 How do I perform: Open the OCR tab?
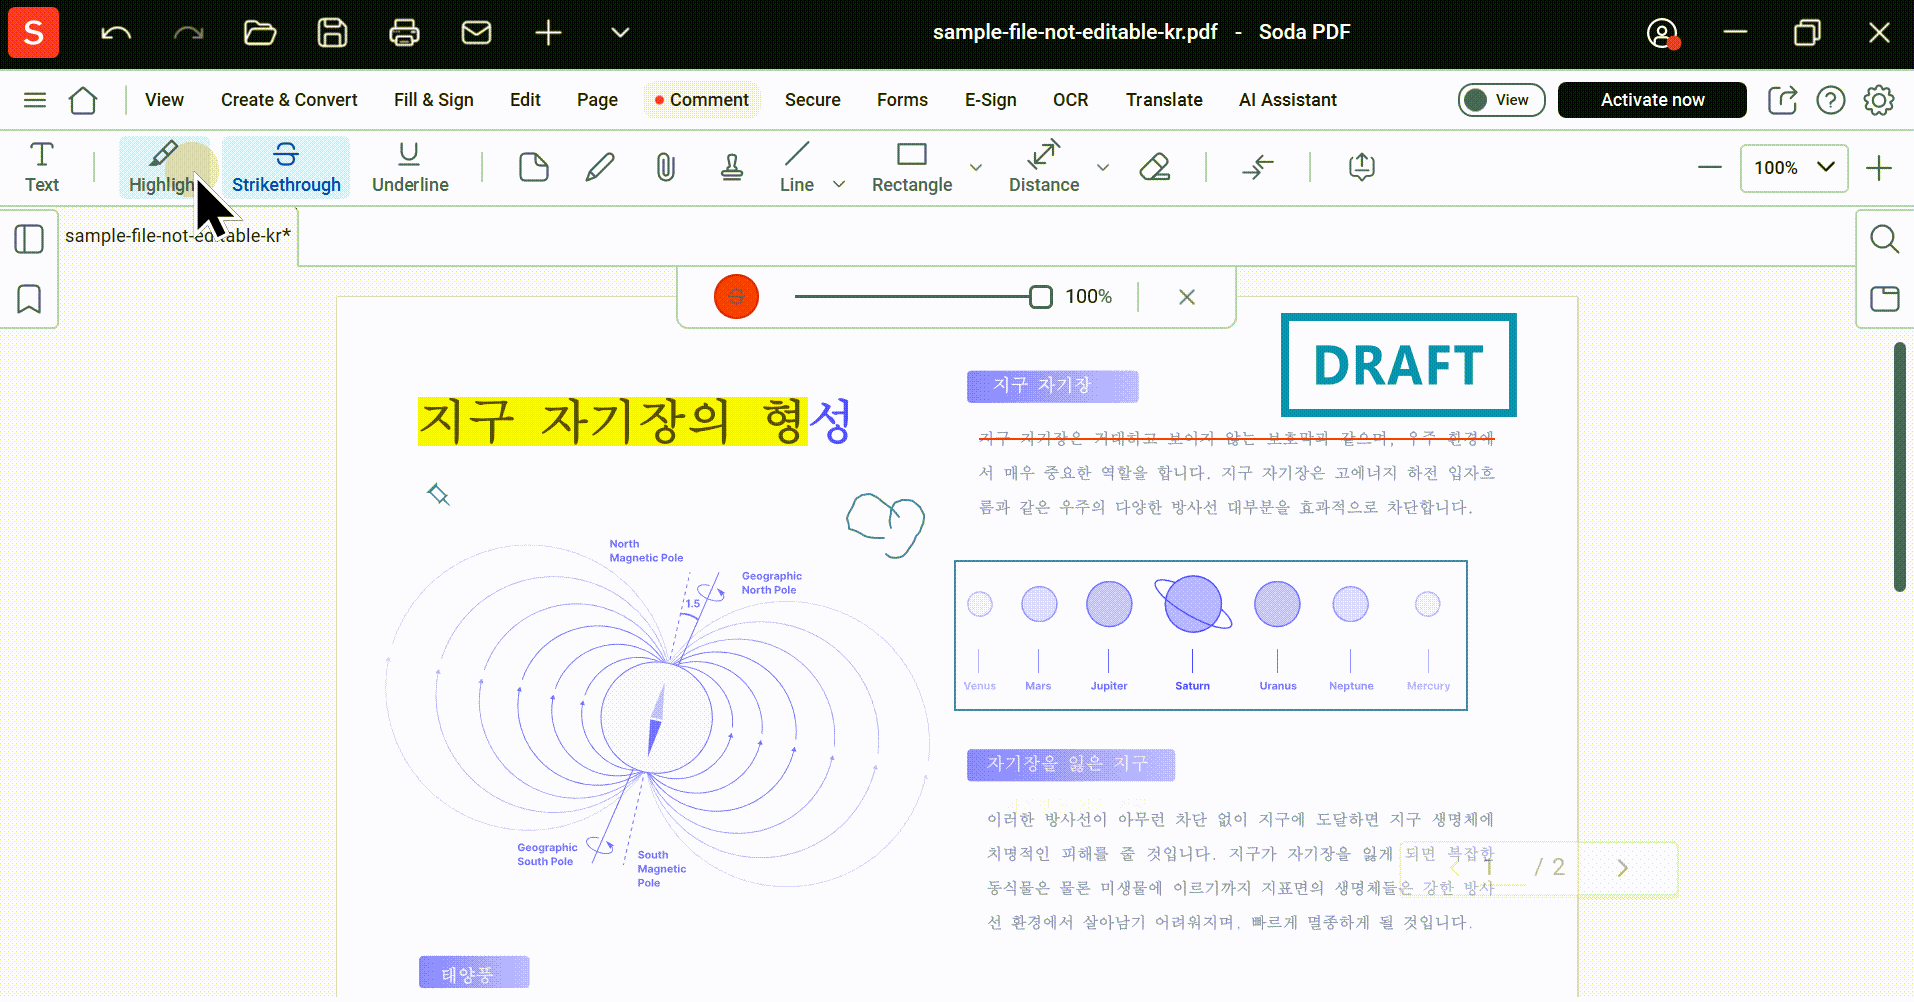[1070, 100]
